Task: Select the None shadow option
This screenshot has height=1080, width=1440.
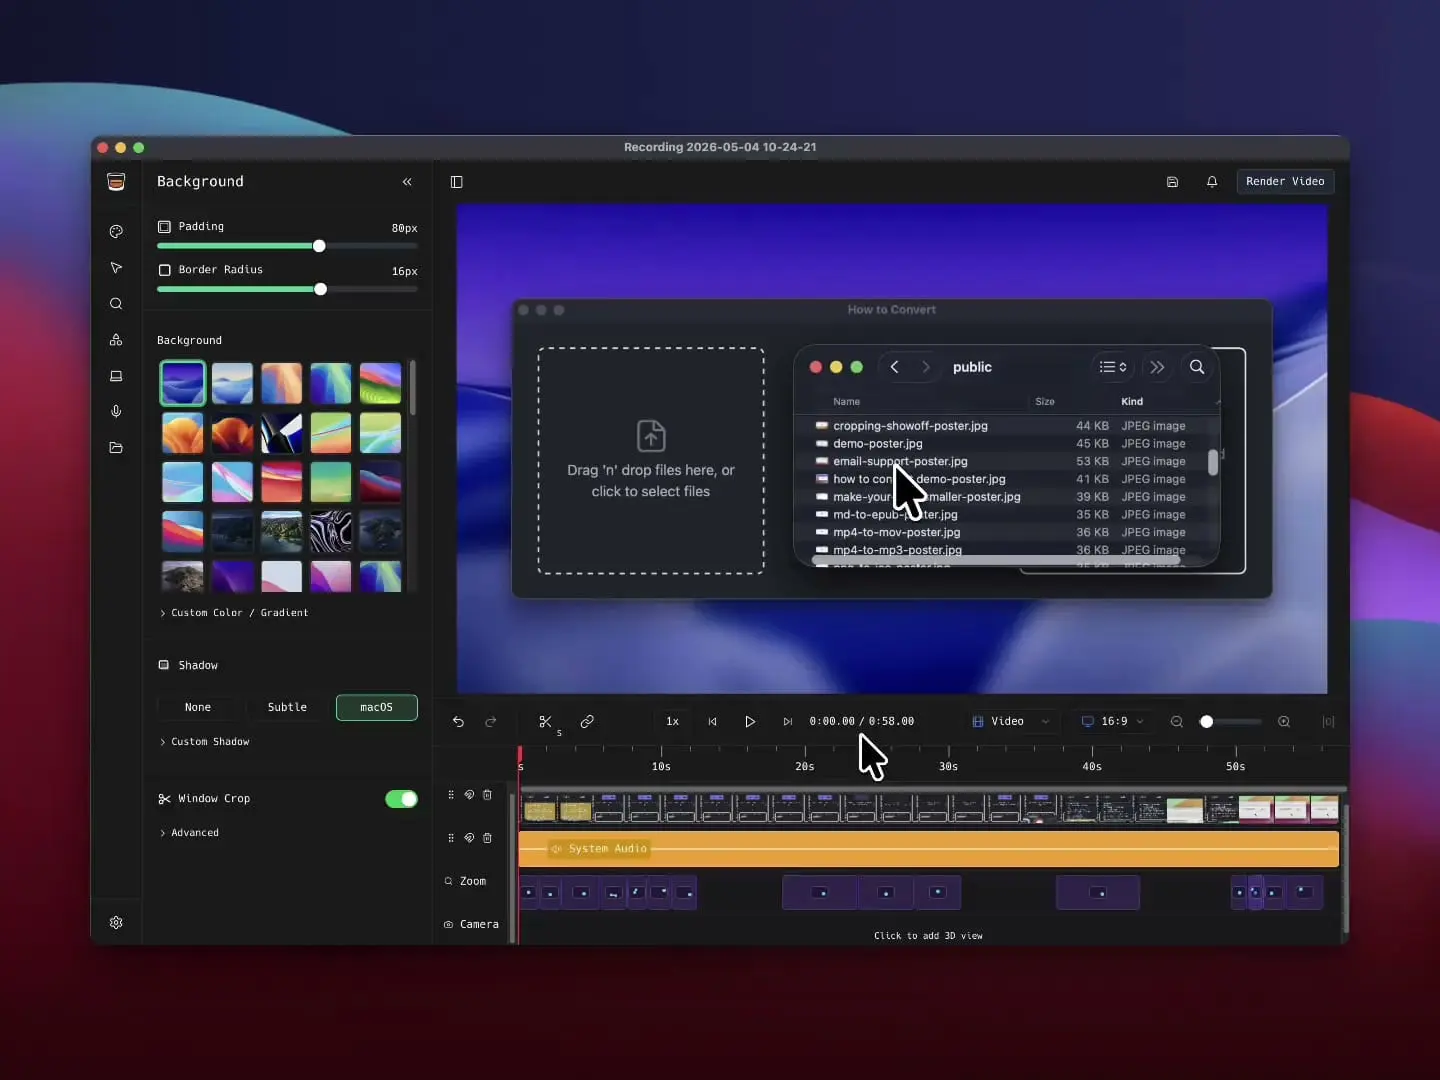Action: coord(198,707)
